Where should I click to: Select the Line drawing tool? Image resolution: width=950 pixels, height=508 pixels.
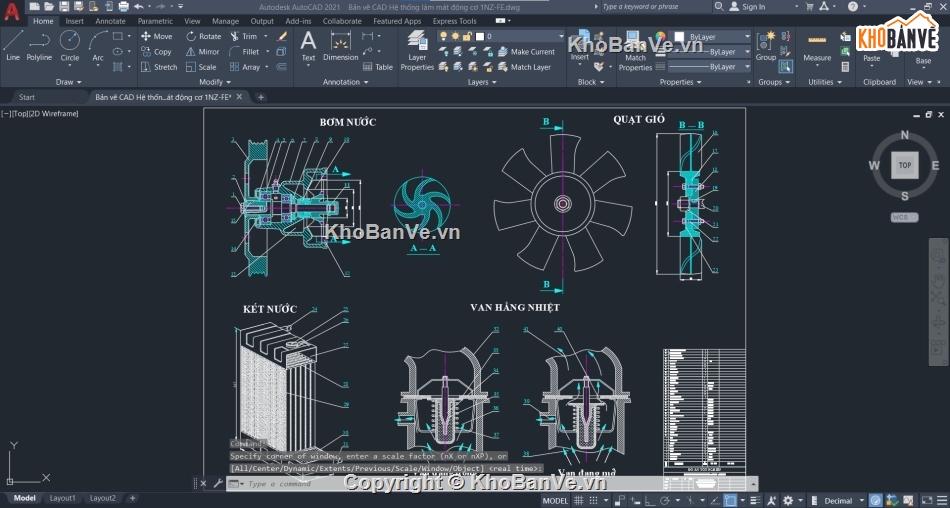[x=13, y=46]
